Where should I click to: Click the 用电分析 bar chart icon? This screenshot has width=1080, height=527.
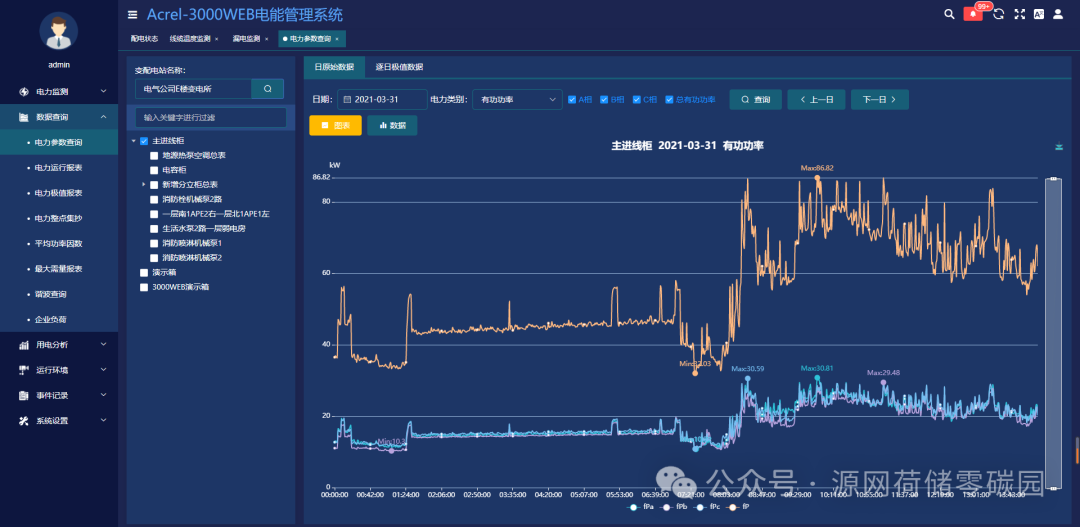[x=23, y=344]
